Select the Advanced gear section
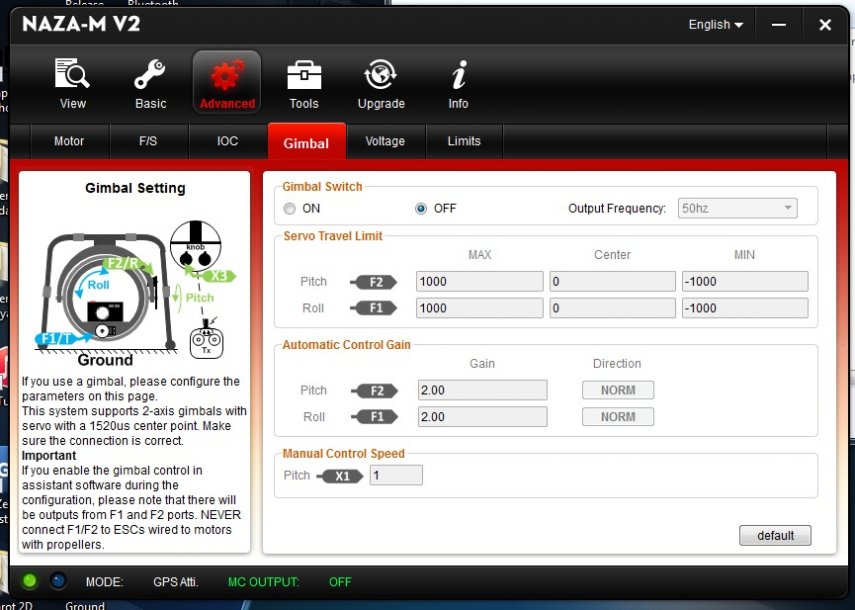The height and width of the screenshot is (610, 855). (227, 83)
